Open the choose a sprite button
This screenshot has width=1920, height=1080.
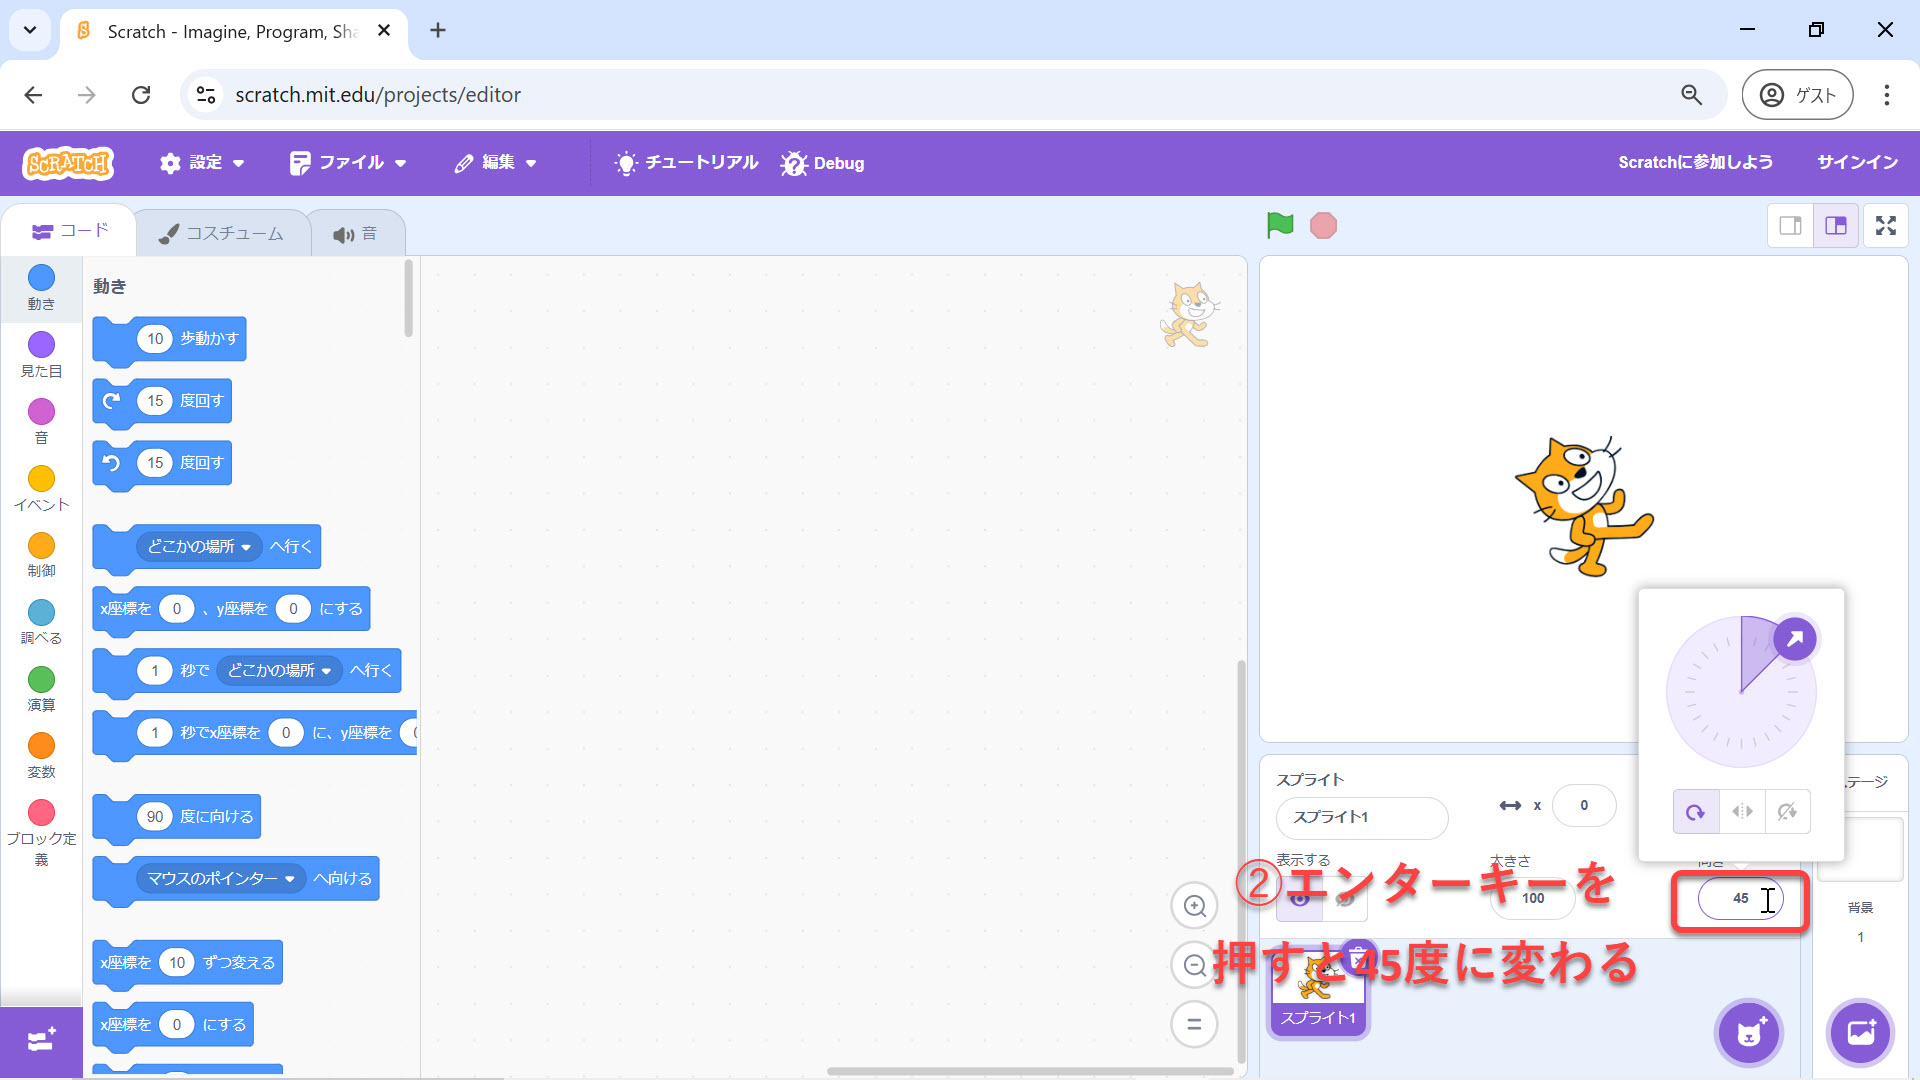1749,1033
